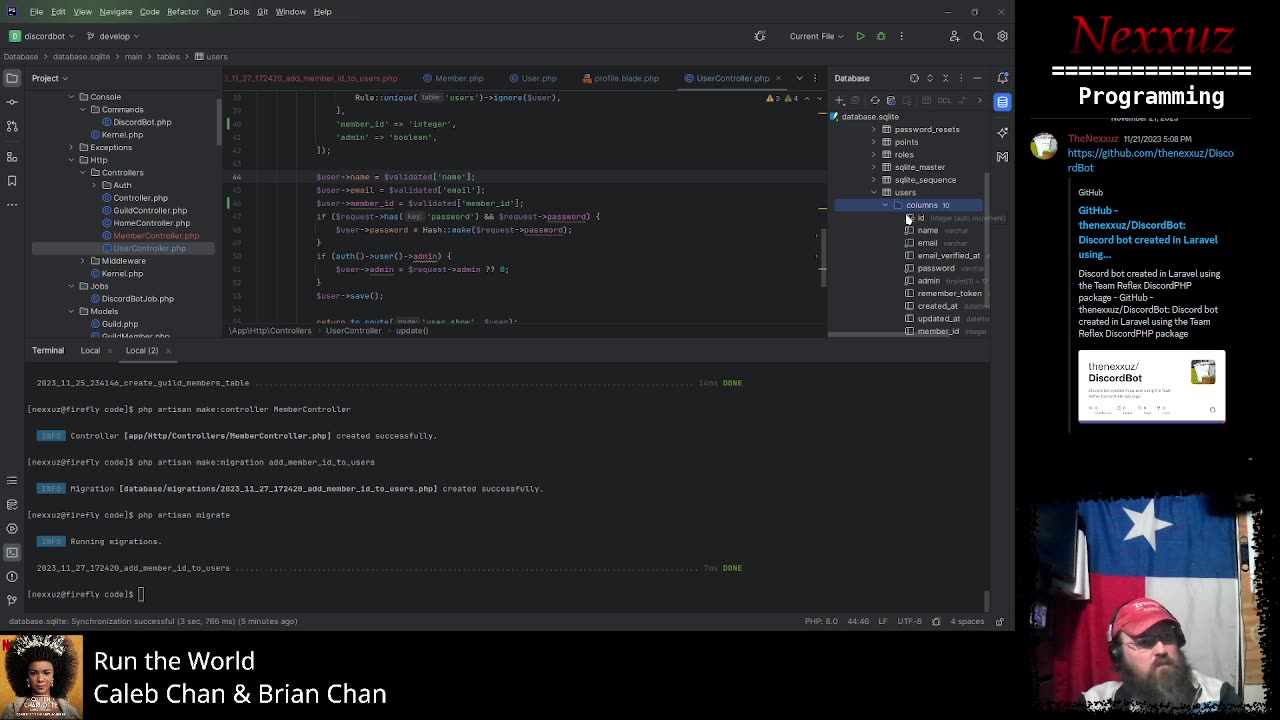Click the 4 spaces indent setting

point(967,621)
